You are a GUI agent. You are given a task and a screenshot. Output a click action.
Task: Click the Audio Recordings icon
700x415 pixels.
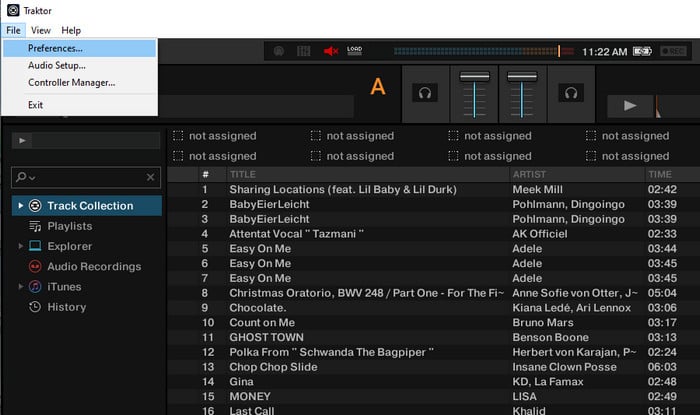coord(35,266)
